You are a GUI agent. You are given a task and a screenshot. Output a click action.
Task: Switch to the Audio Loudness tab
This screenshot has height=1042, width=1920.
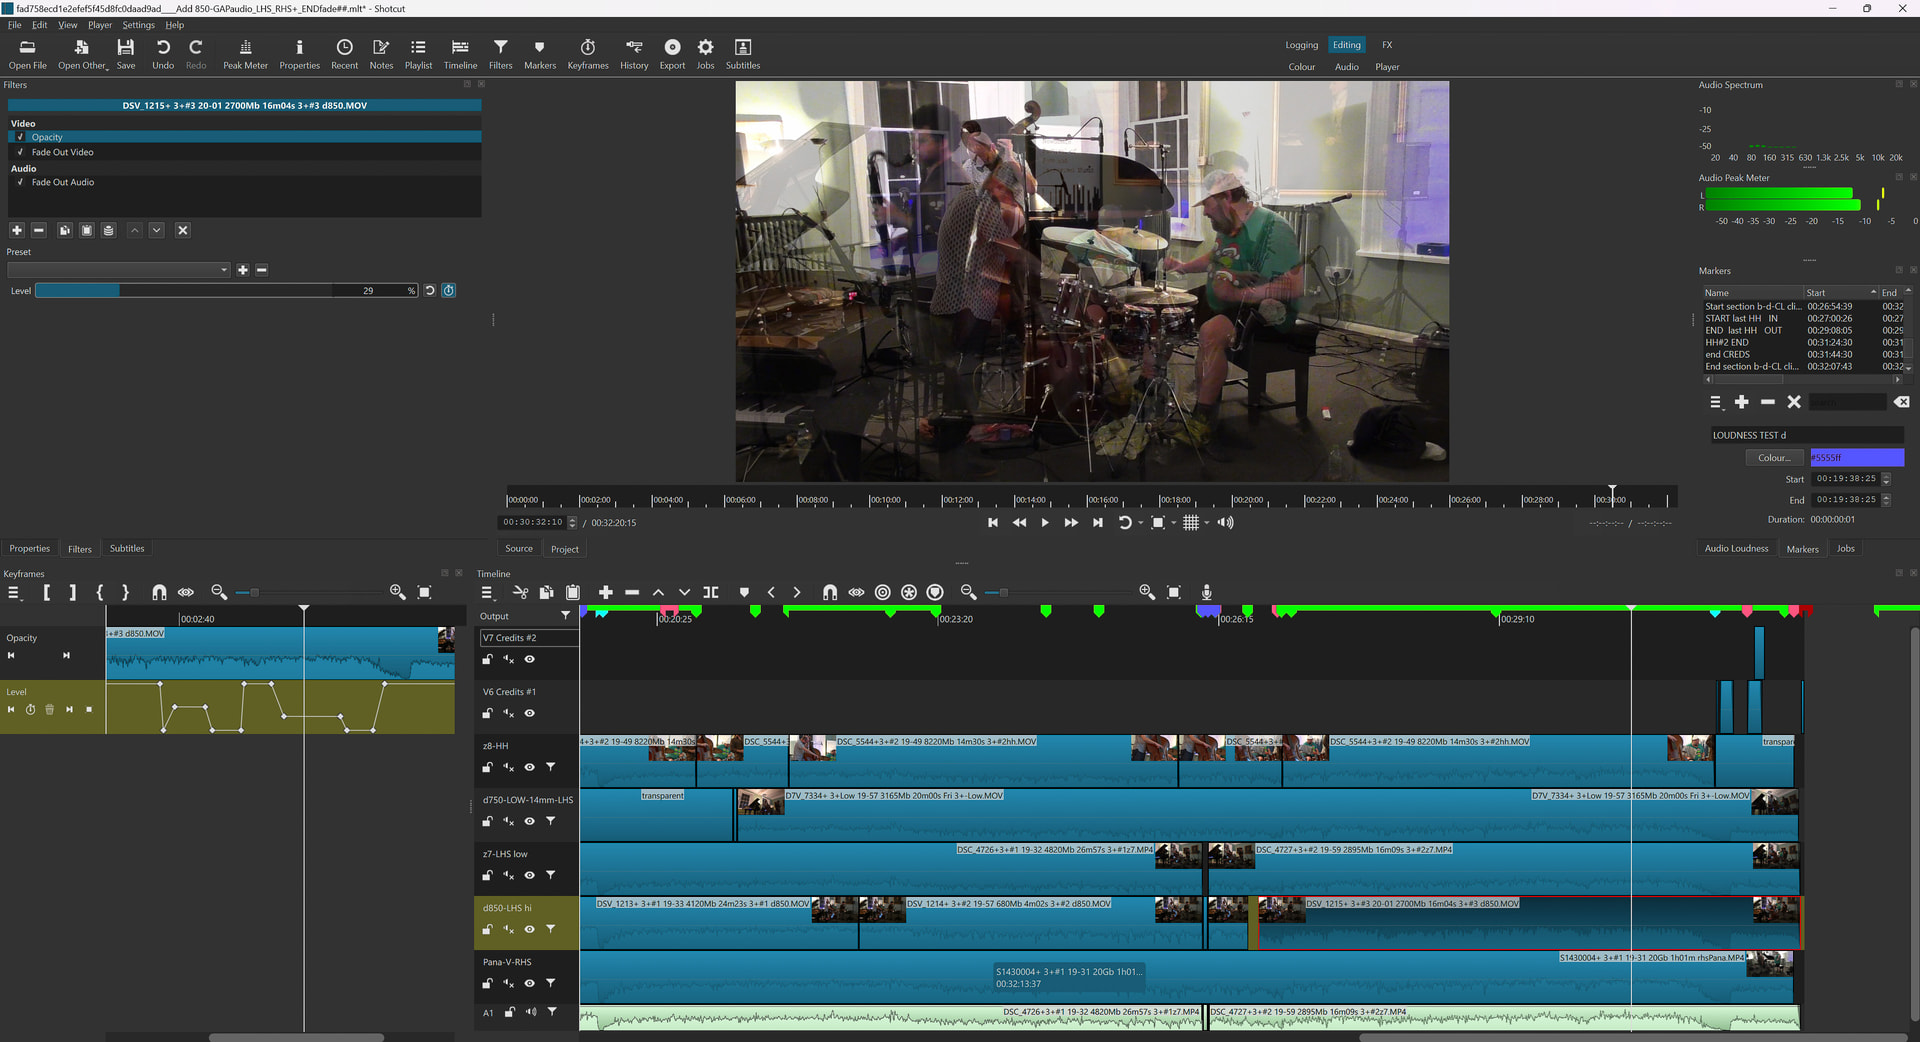pyautogui.click(x=1736, y=549)
